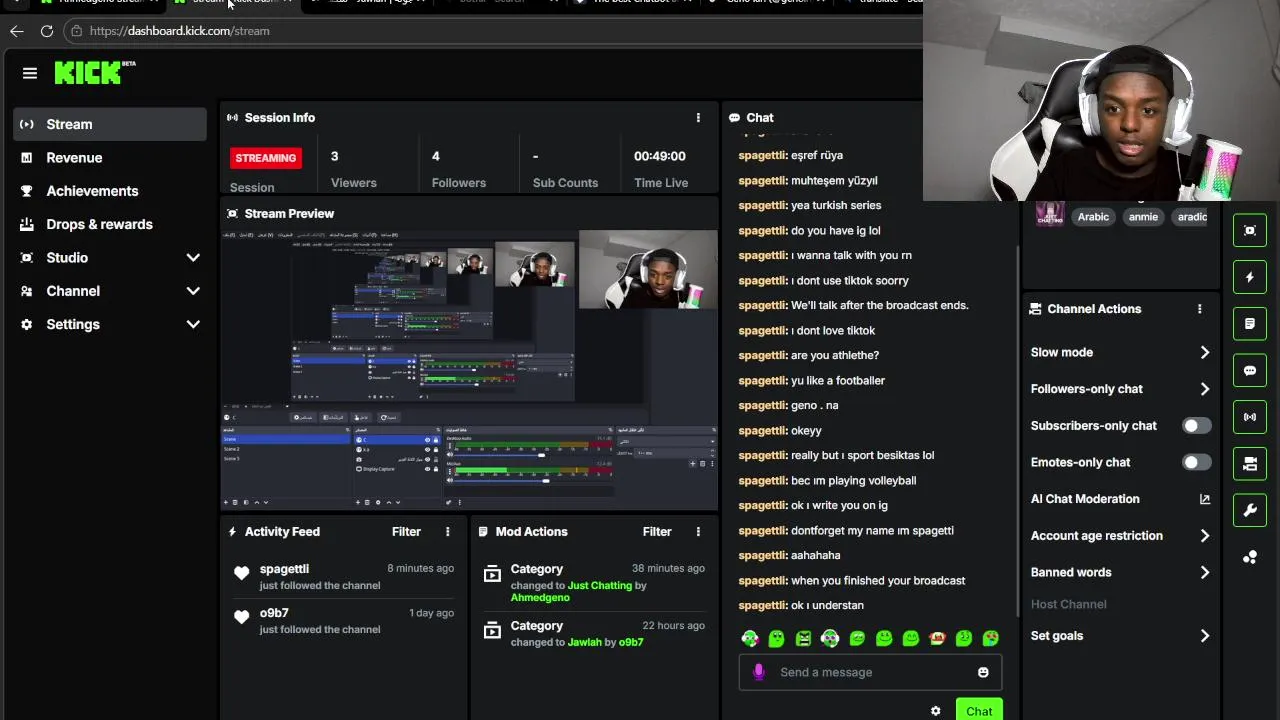Open Channel Actions three-dot options
This screenshot has width=1280, height=720.
[1199, 309]
